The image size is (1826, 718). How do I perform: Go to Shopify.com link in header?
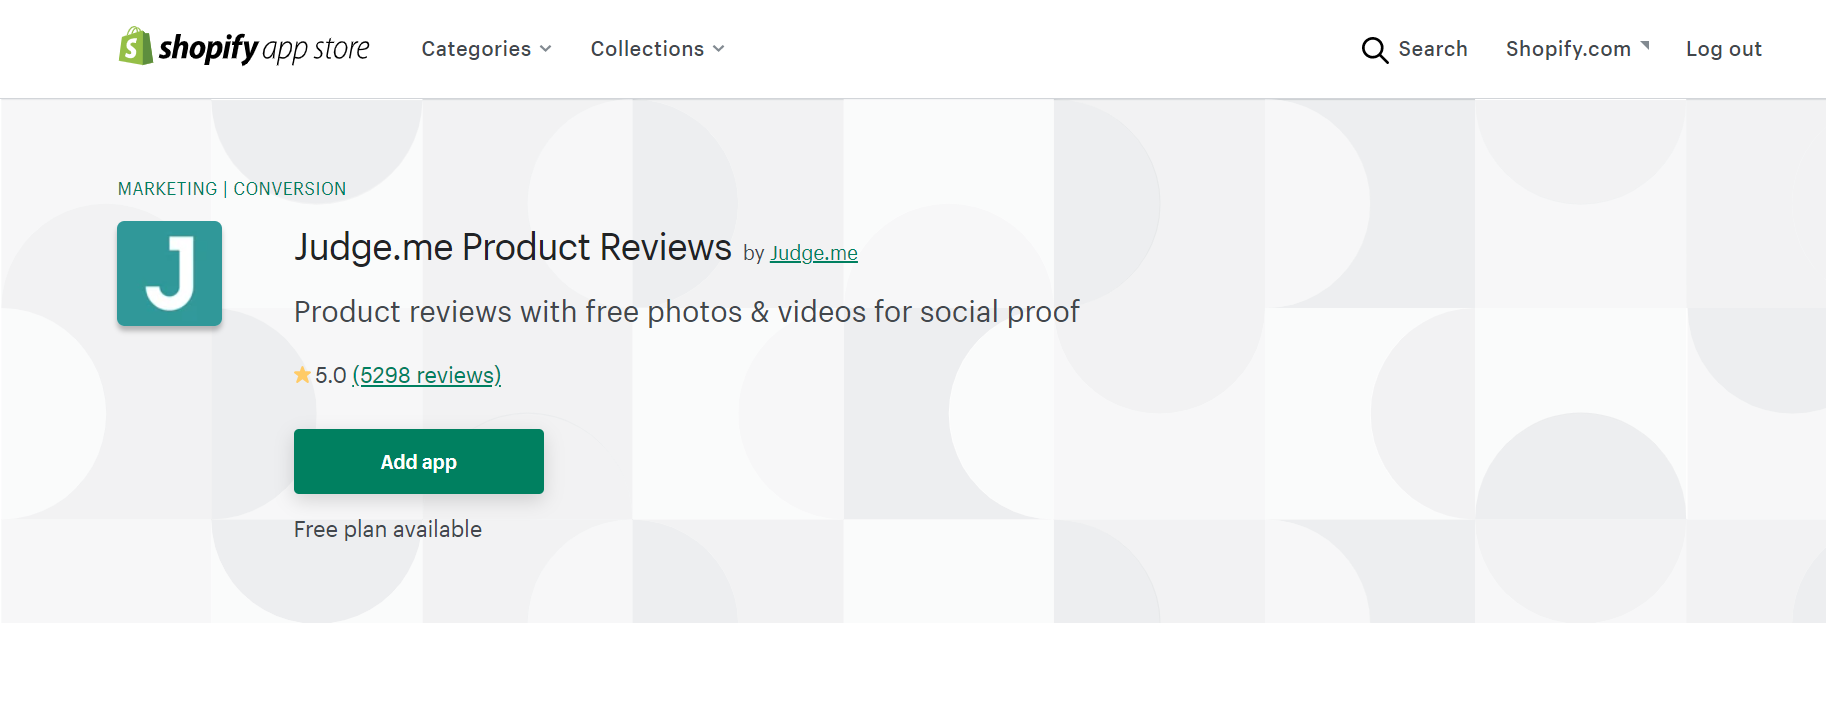point(1568,49)
